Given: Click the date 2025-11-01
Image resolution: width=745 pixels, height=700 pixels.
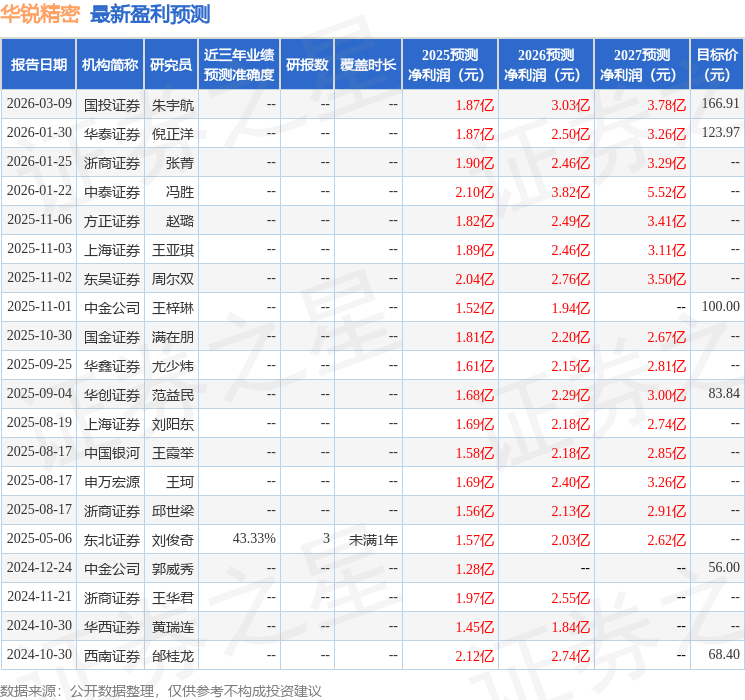Looking at the screenshot, I should tap(39, 307).
